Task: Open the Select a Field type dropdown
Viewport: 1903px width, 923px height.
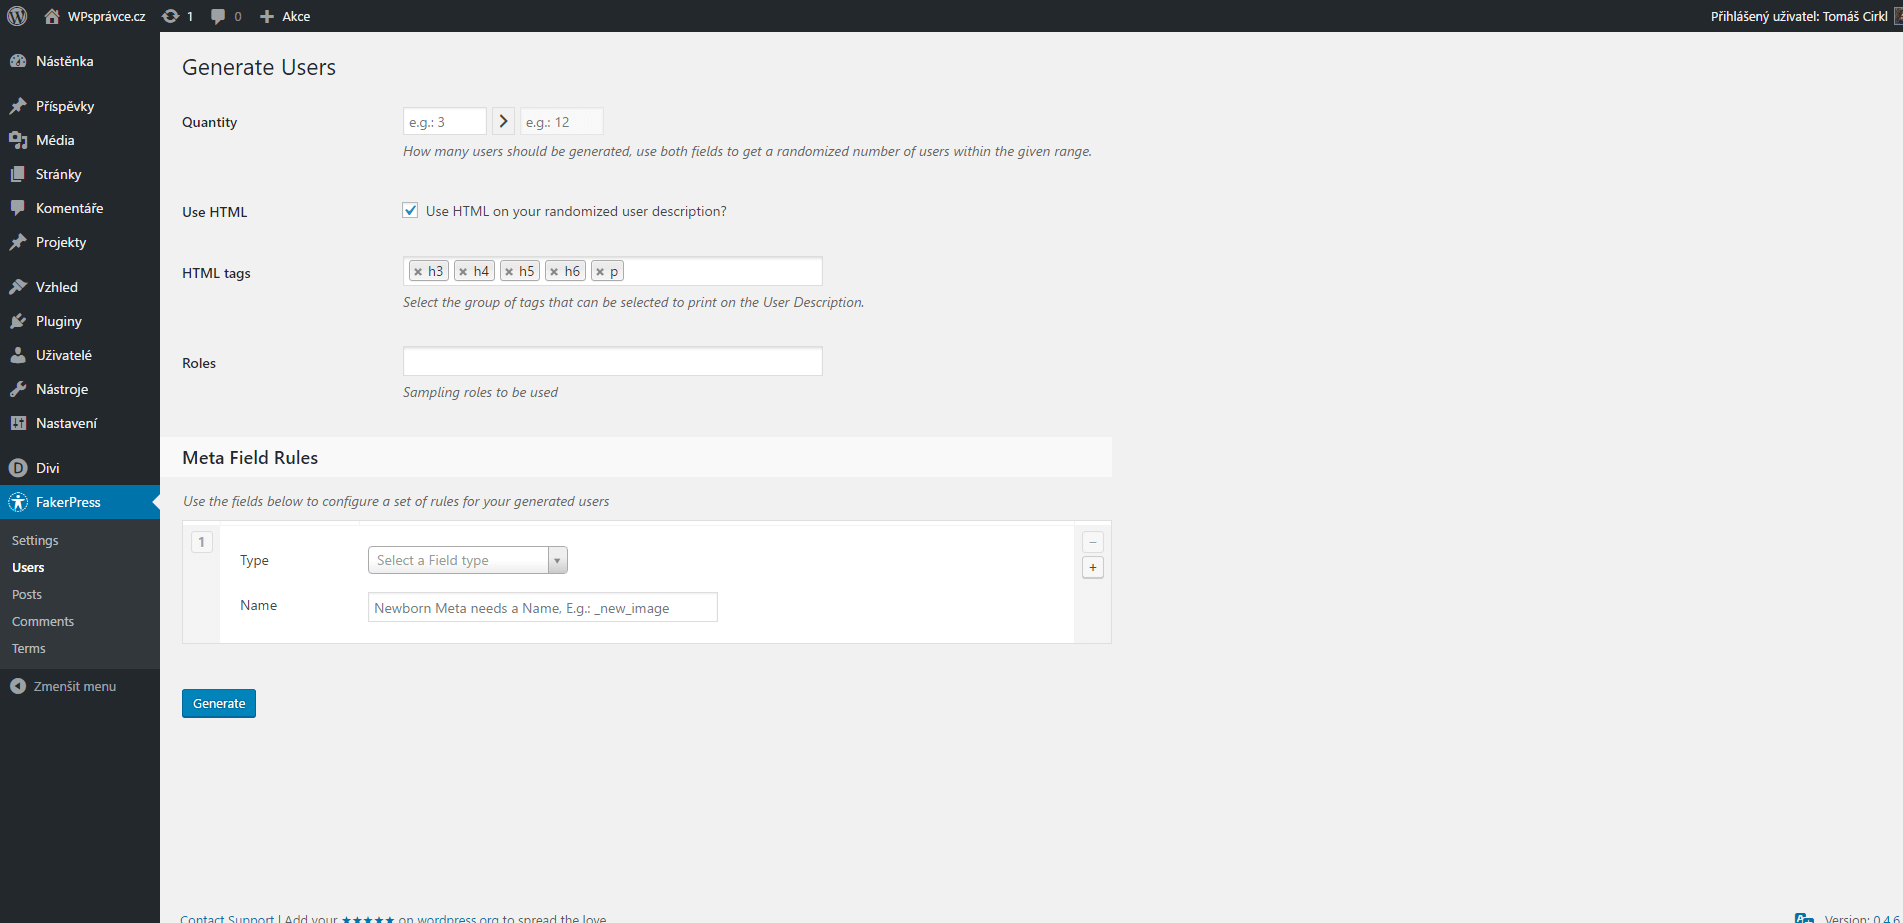Action: [467, 560]
